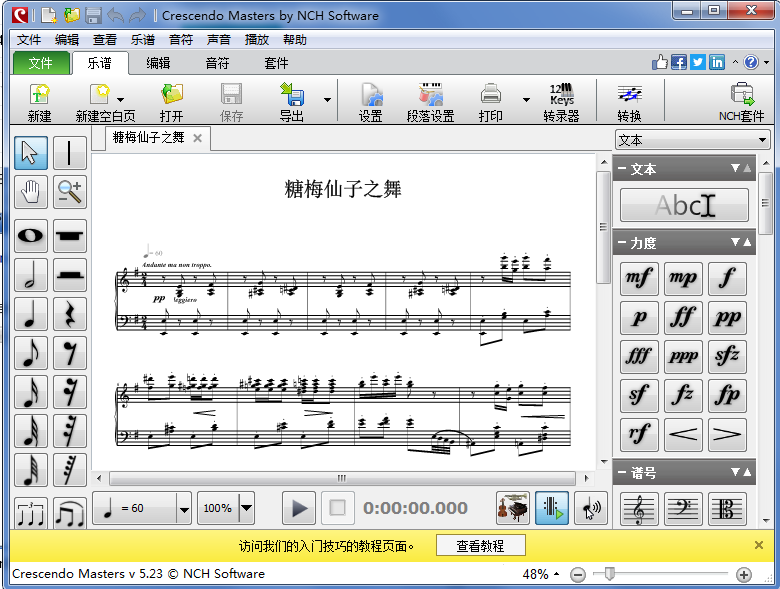This screenshot has height=589, width=780.
Task: Choose the 64th note tool
Action: (x=31, y=470)
